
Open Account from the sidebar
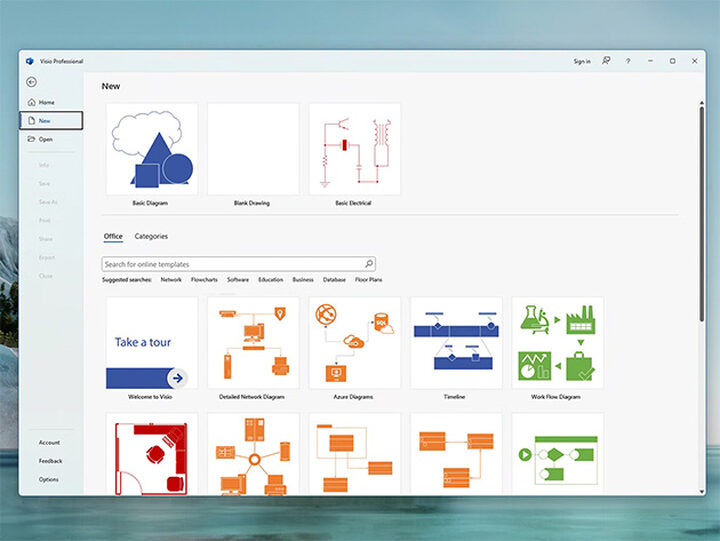[49, 442]
